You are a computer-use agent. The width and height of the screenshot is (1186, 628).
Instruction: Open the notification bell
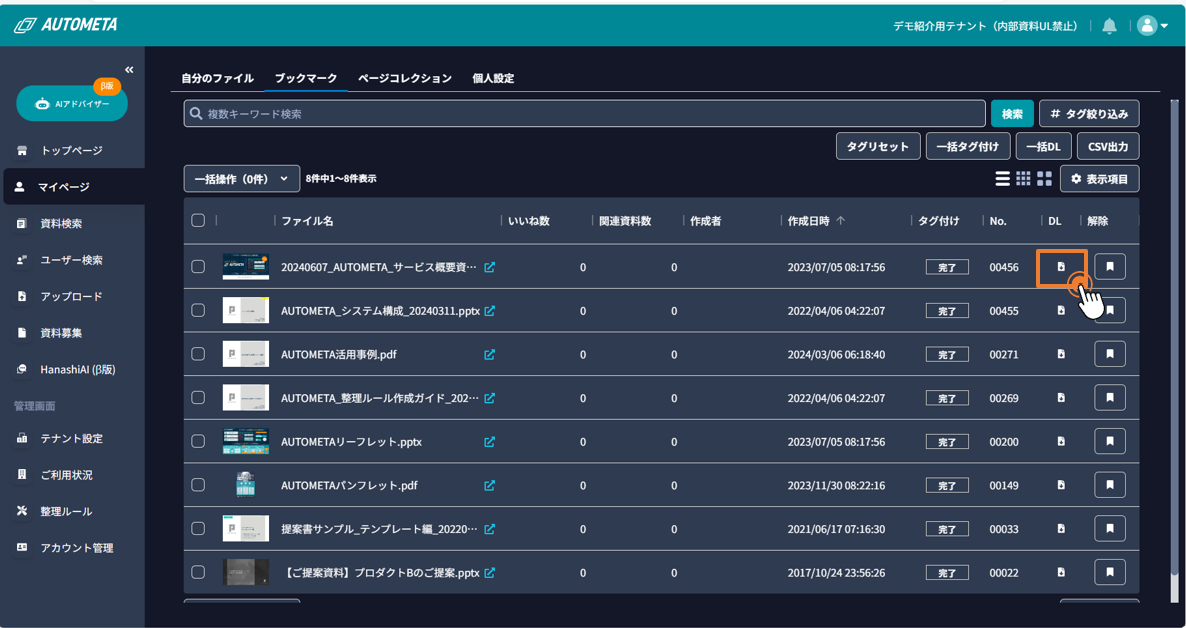point(1110,26)
